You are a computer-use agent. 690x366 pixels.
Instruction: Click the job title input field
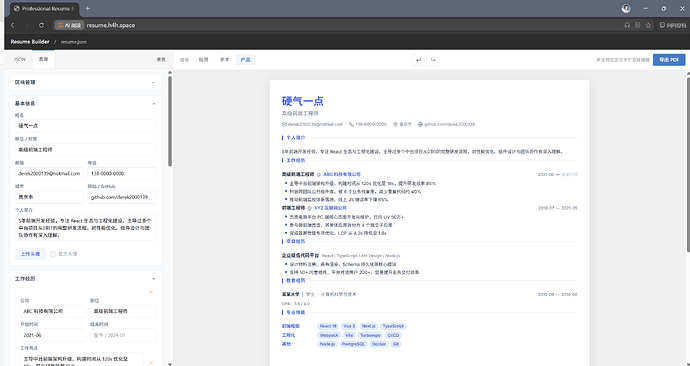click(85, 150)
